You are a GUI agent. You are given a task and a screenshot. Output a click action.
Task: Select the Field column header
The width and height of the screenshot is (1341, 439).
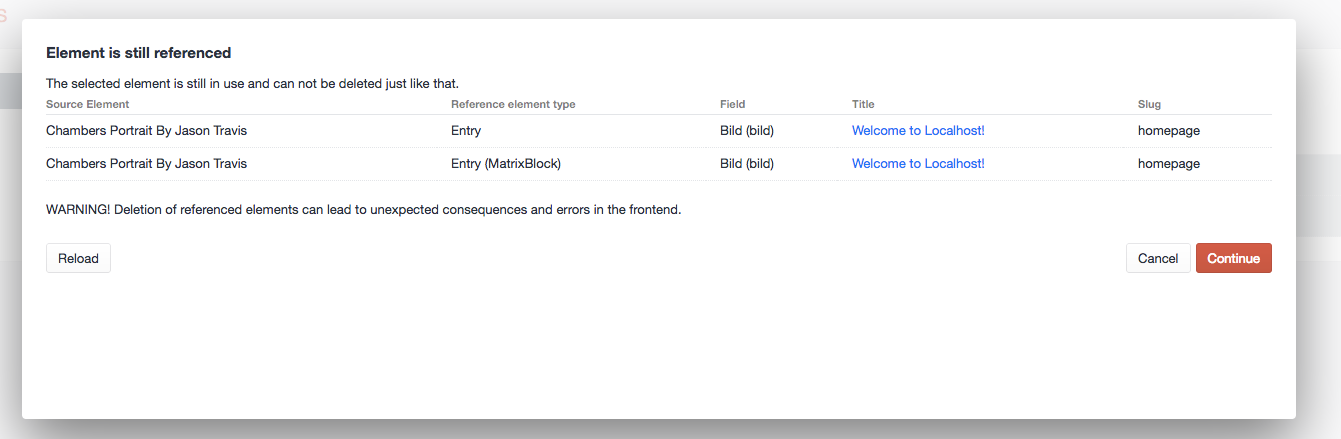tap(732, 104)
